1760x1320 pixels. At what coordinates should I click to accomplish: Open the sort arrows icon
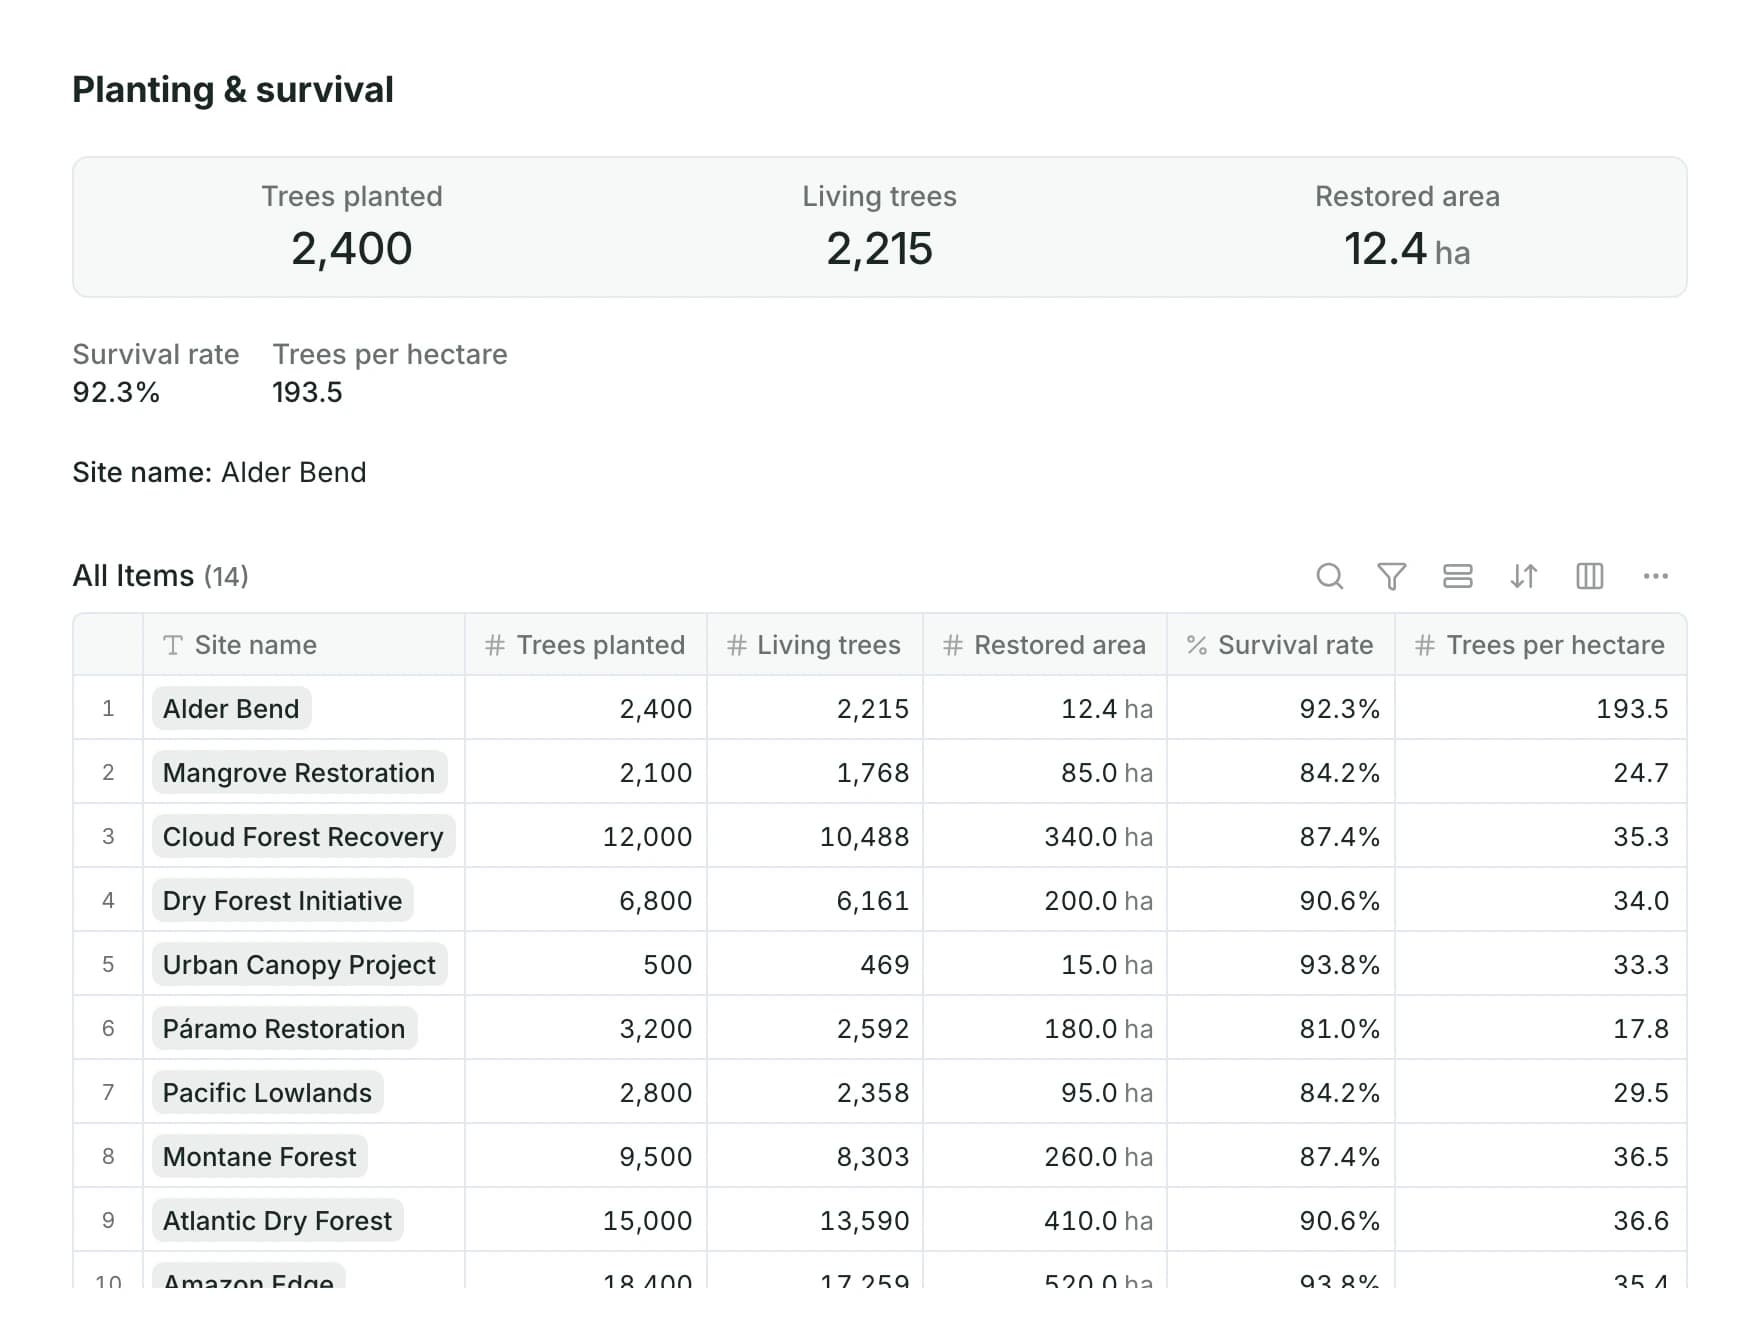(1523, 576)
